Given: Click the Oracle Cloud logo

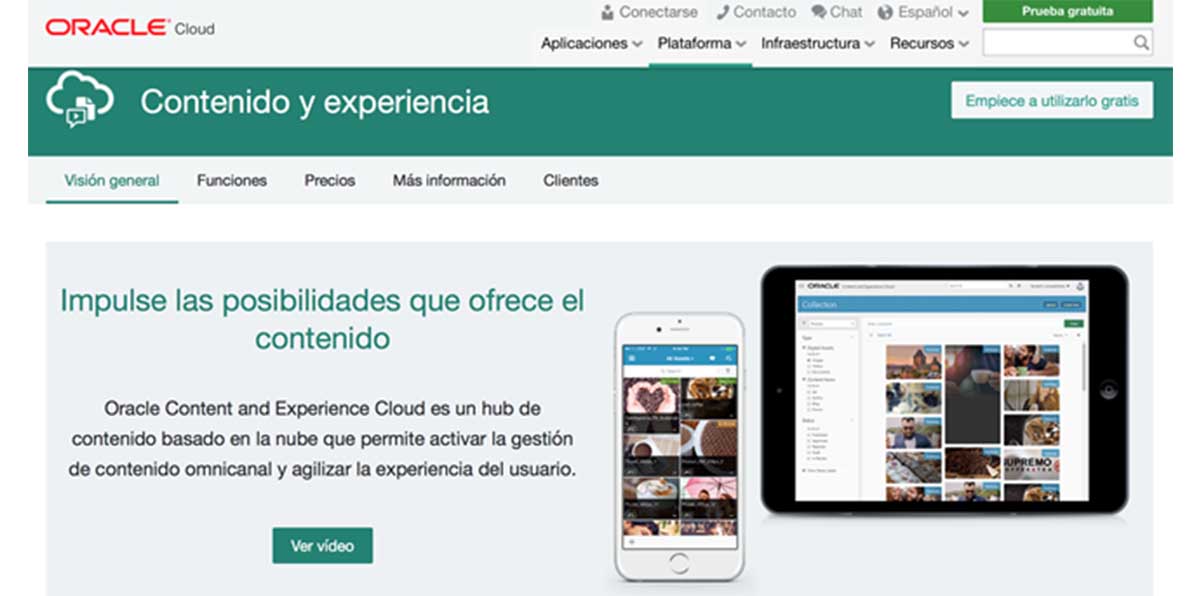Looking at the screenshot, I should [130, 28].
